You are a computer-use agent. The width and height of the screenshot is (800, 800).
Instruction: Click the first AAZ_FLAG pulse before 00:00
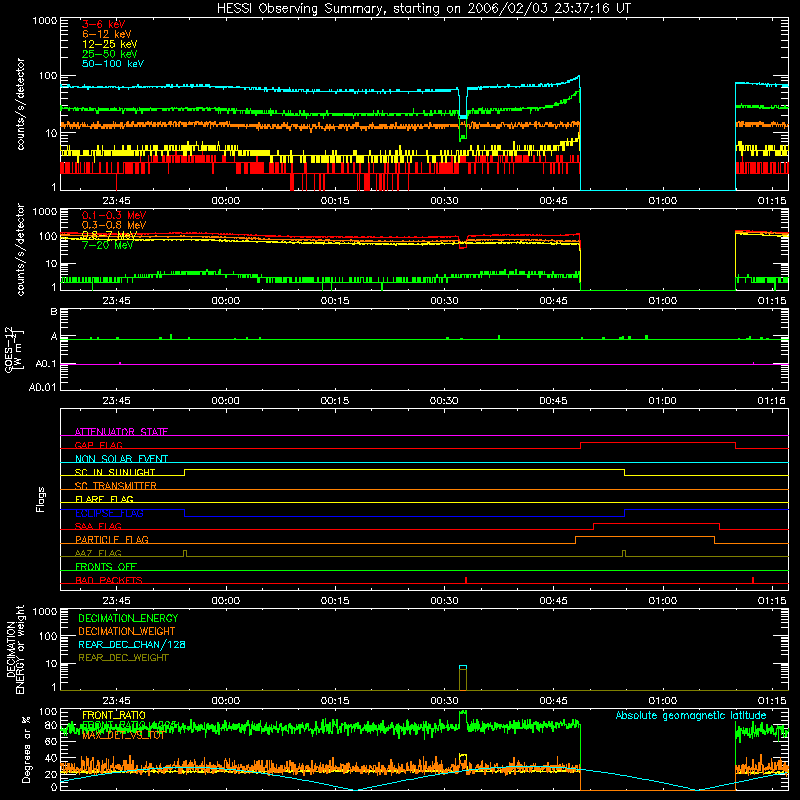pos(185,554)
